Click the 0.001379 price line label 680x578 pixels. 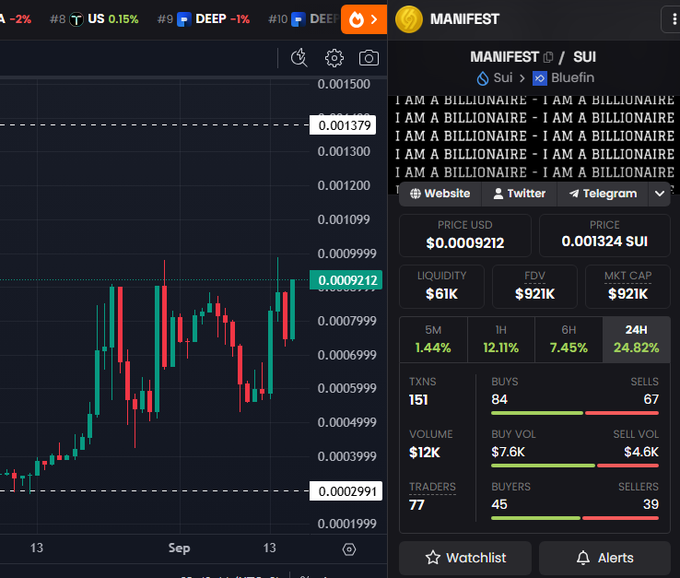point(343,125)
